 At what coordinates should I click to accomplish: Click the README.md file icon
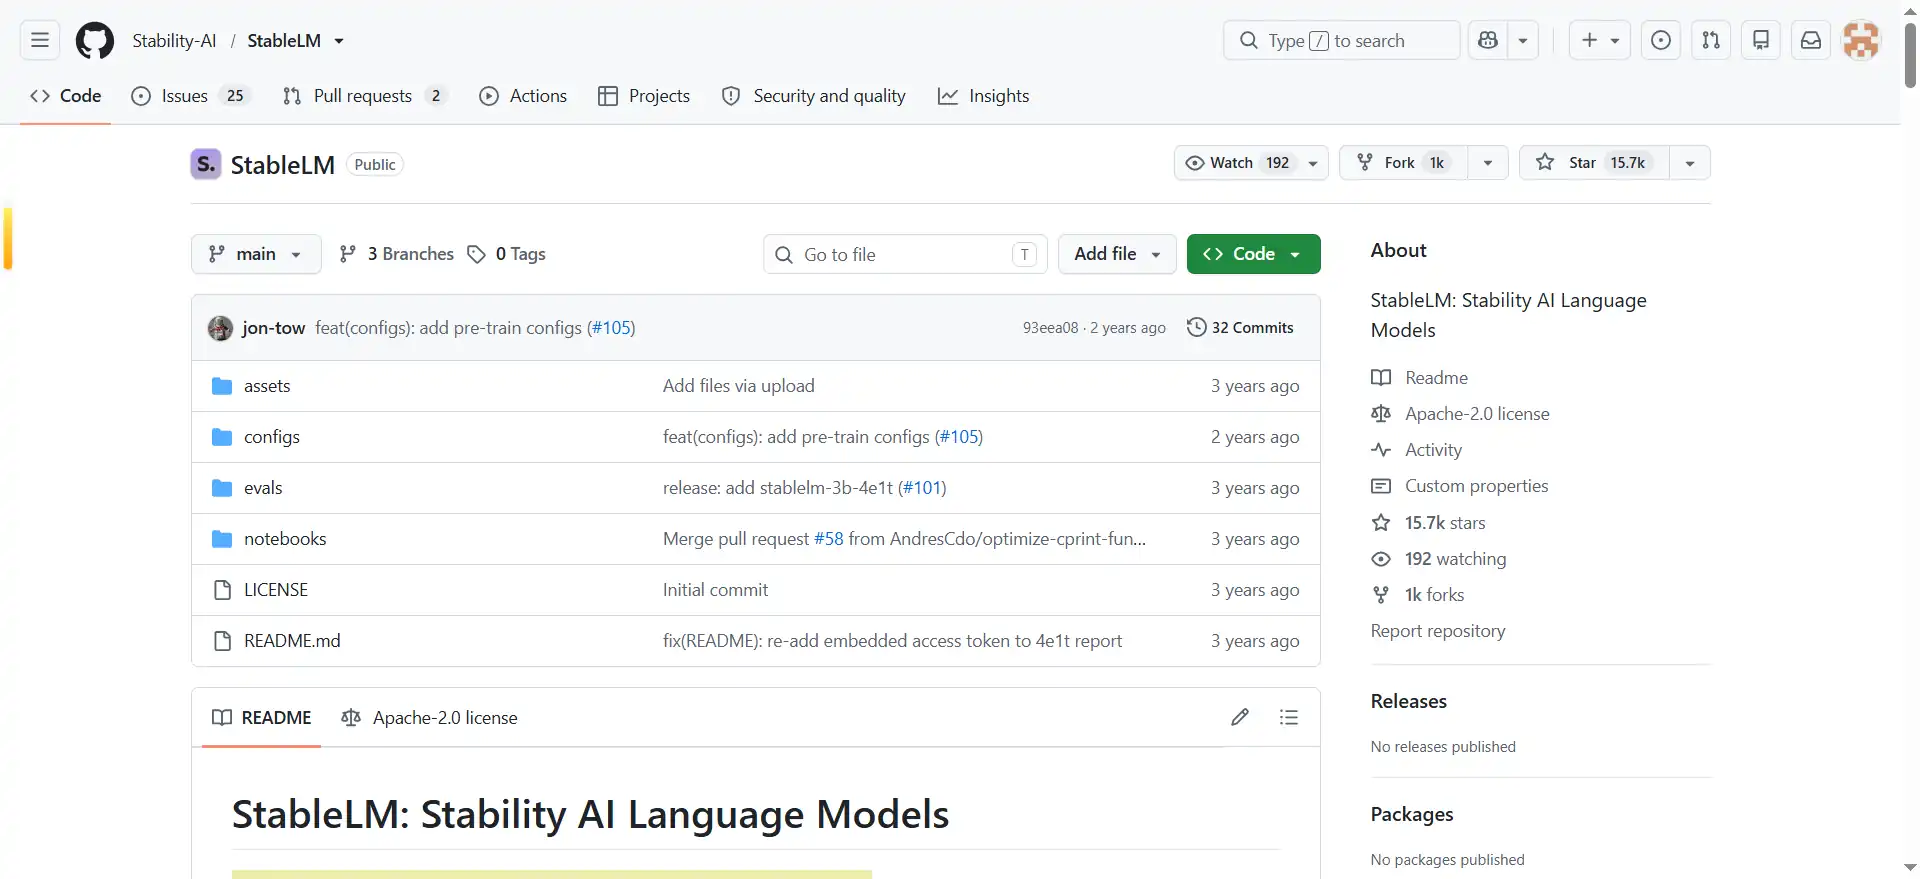coord(223,641)
